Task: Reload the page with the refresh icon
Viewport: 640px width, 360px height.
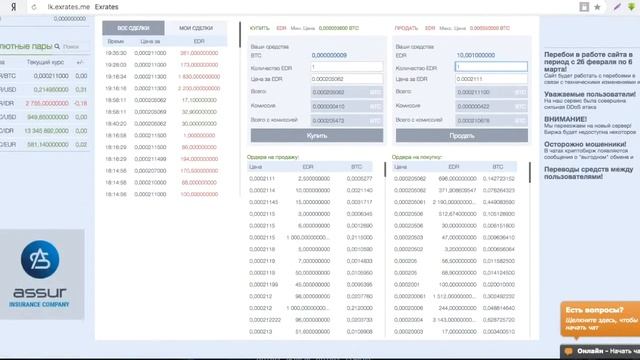Action: (x=34, y=7)
